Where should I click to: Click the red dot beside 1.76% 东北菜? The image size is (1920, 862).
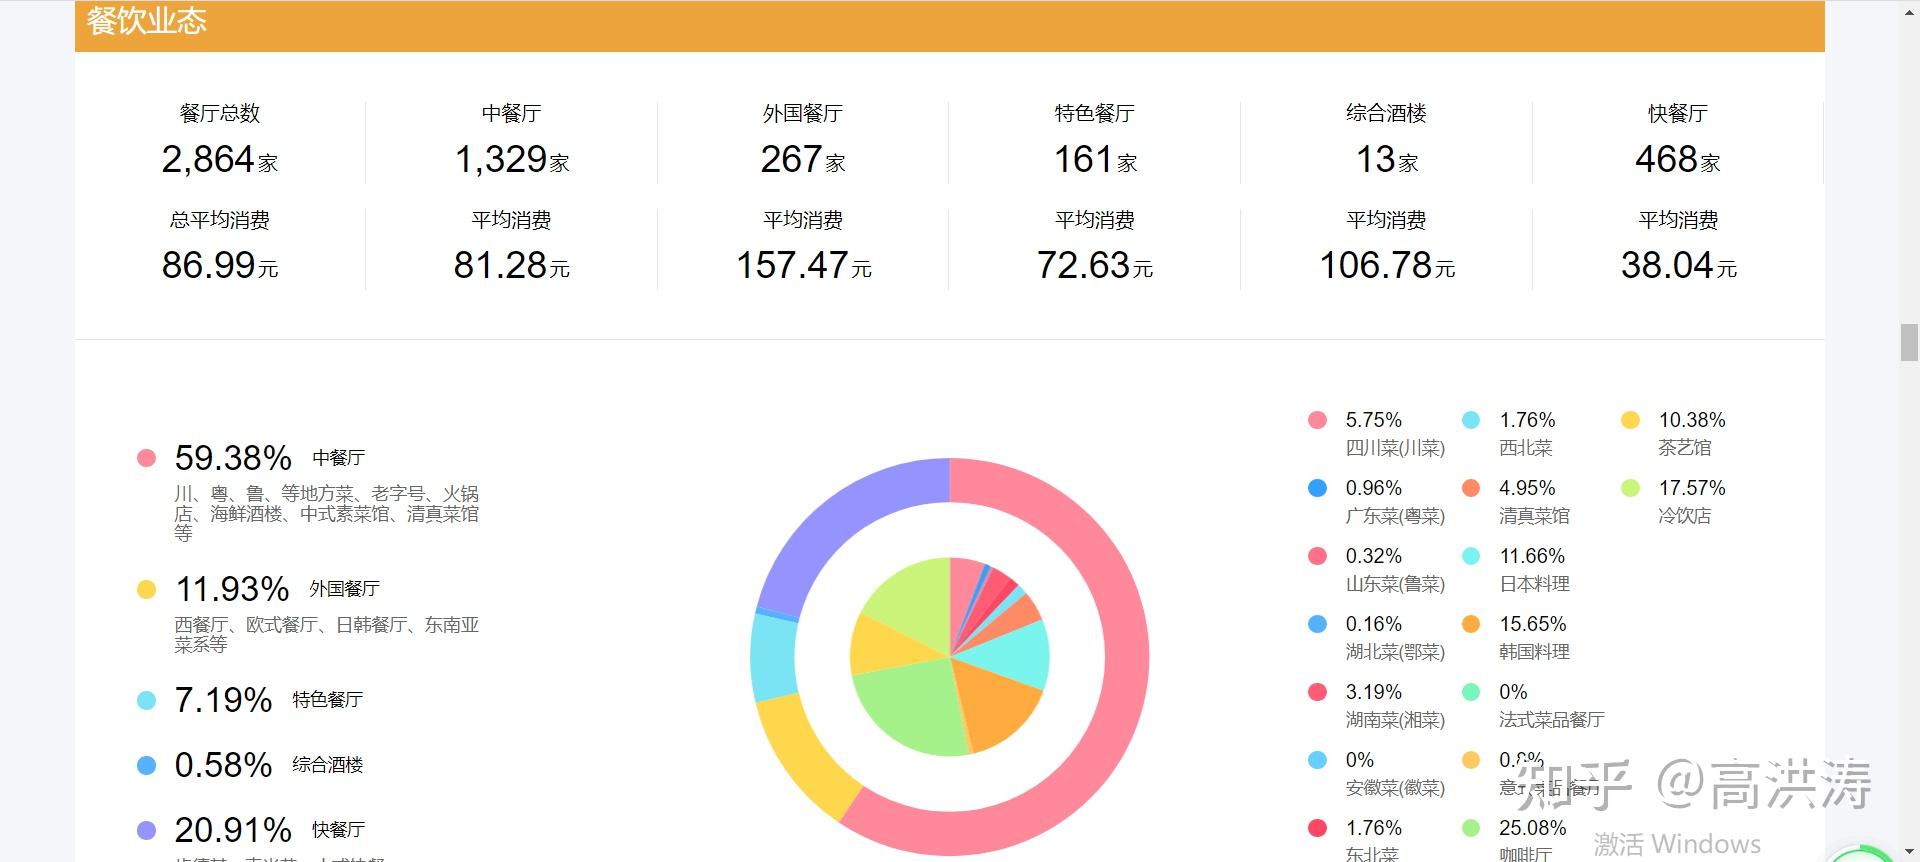1317,828
